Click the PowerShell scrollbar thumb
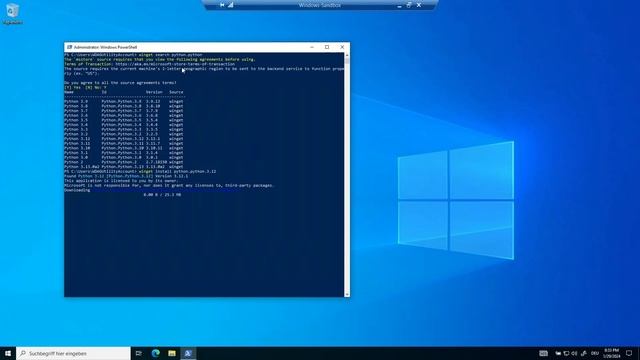 click(347, 61)
